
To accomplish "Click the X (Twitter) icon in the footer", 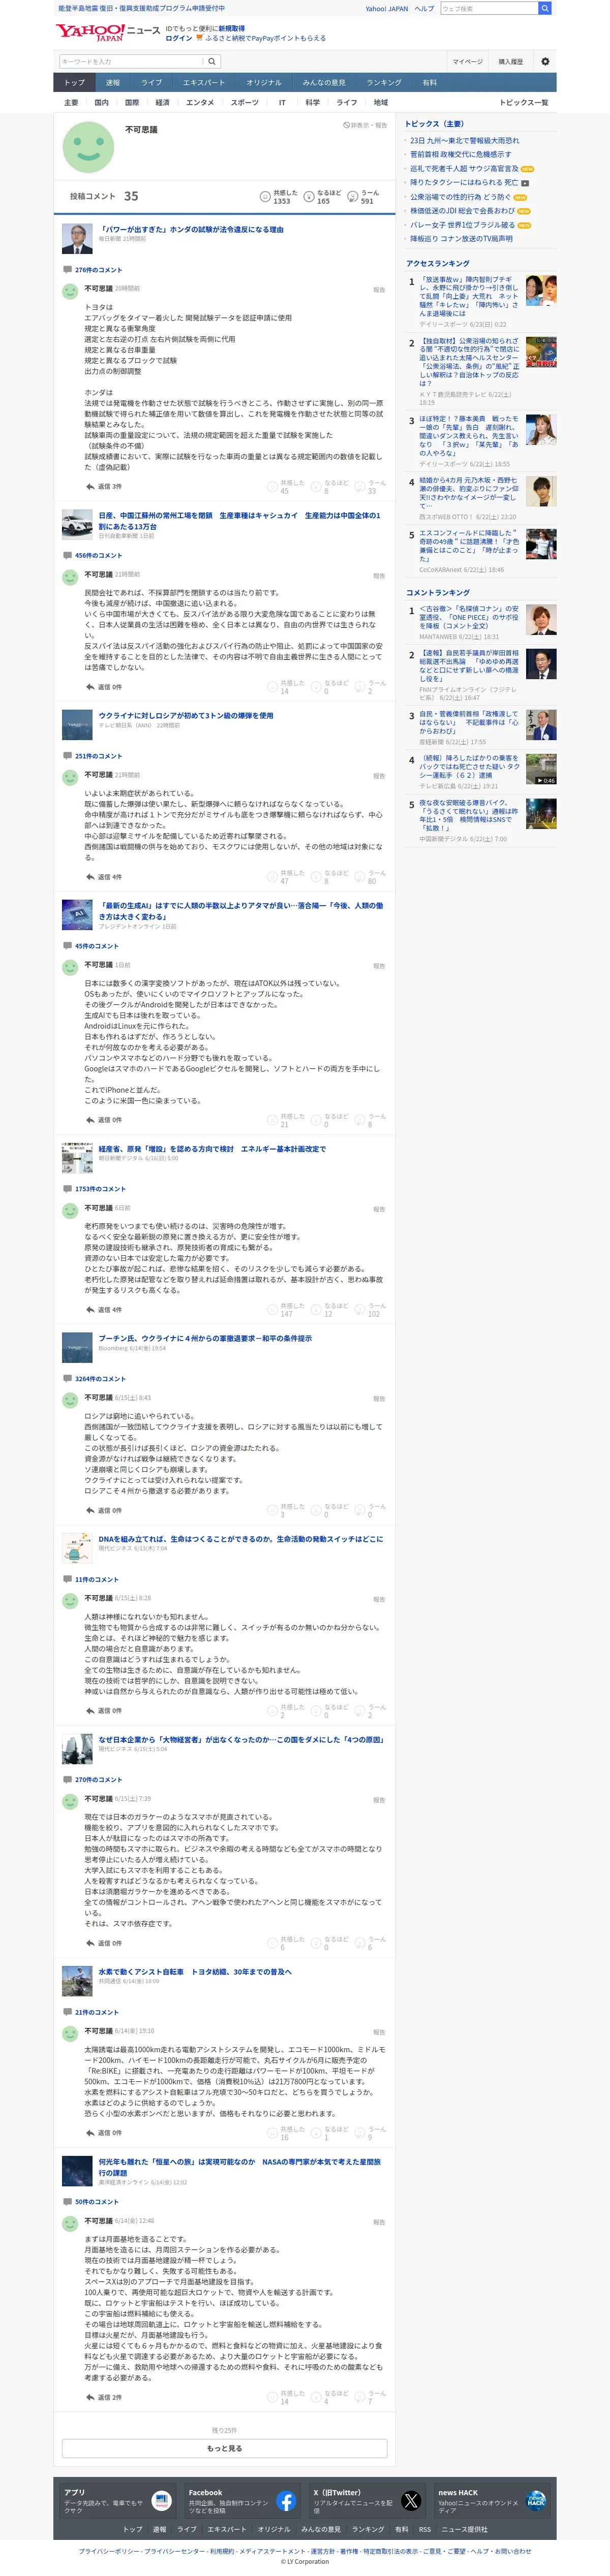I will tap(411, 2501).
